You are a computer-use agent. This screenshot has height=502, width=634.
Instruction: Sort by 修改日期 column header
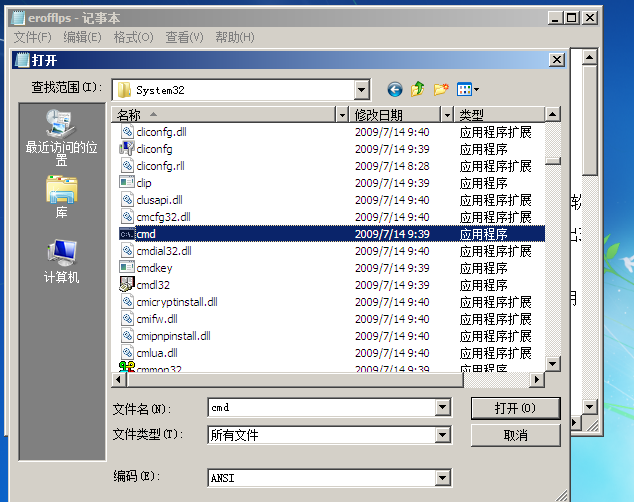[395, 115]
